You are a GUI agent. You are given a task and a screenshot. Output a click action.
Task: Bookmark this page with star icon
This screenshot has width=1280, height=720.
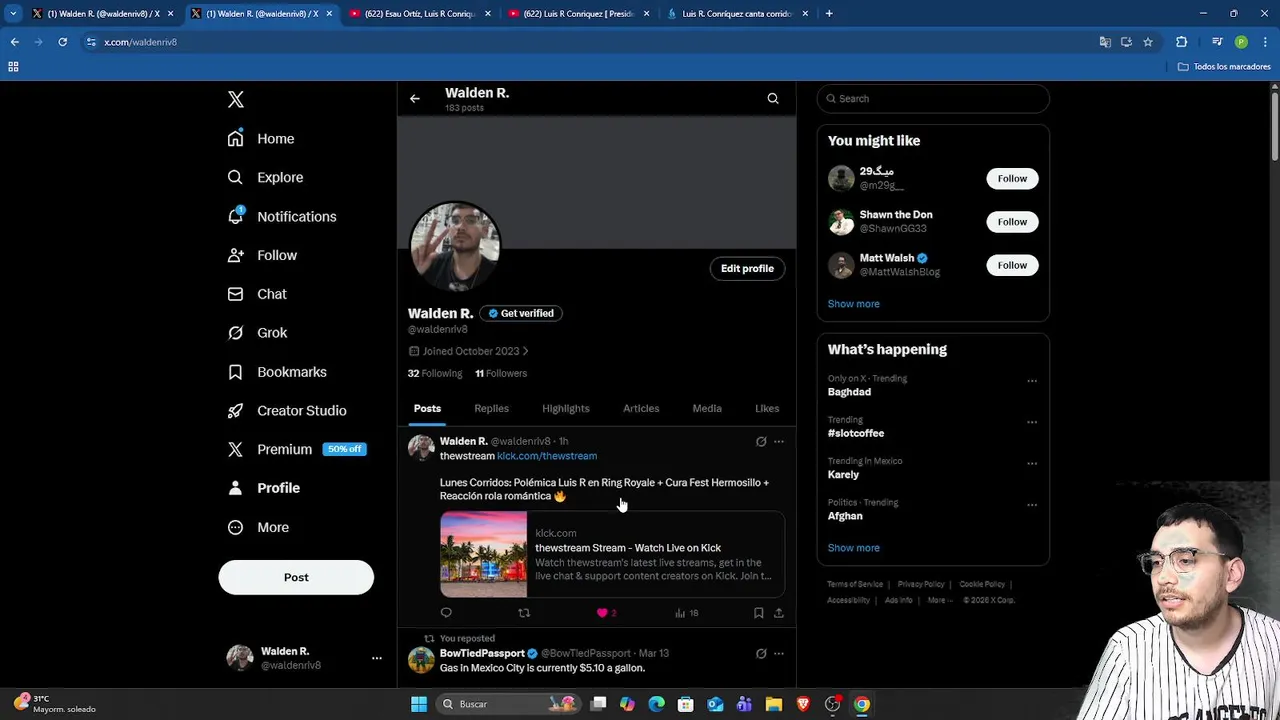tap(1148, 42)
